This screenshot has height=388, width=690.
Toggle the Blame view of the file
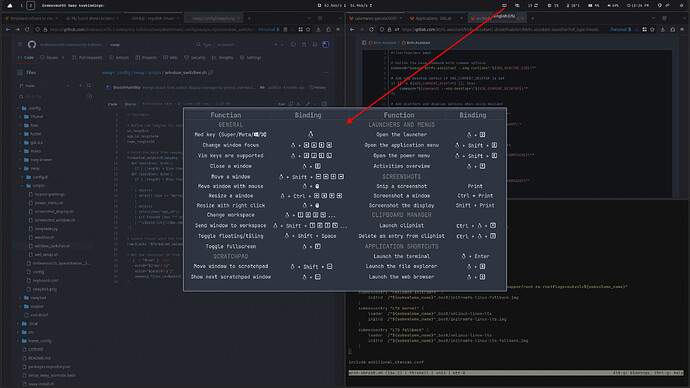pos(130,104)
